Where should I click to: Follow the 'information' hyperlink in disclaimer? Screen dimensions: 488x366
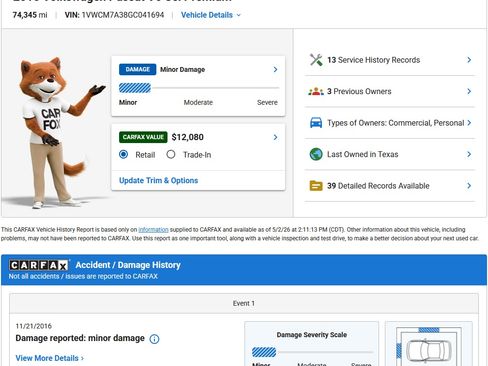click(153, 230)
